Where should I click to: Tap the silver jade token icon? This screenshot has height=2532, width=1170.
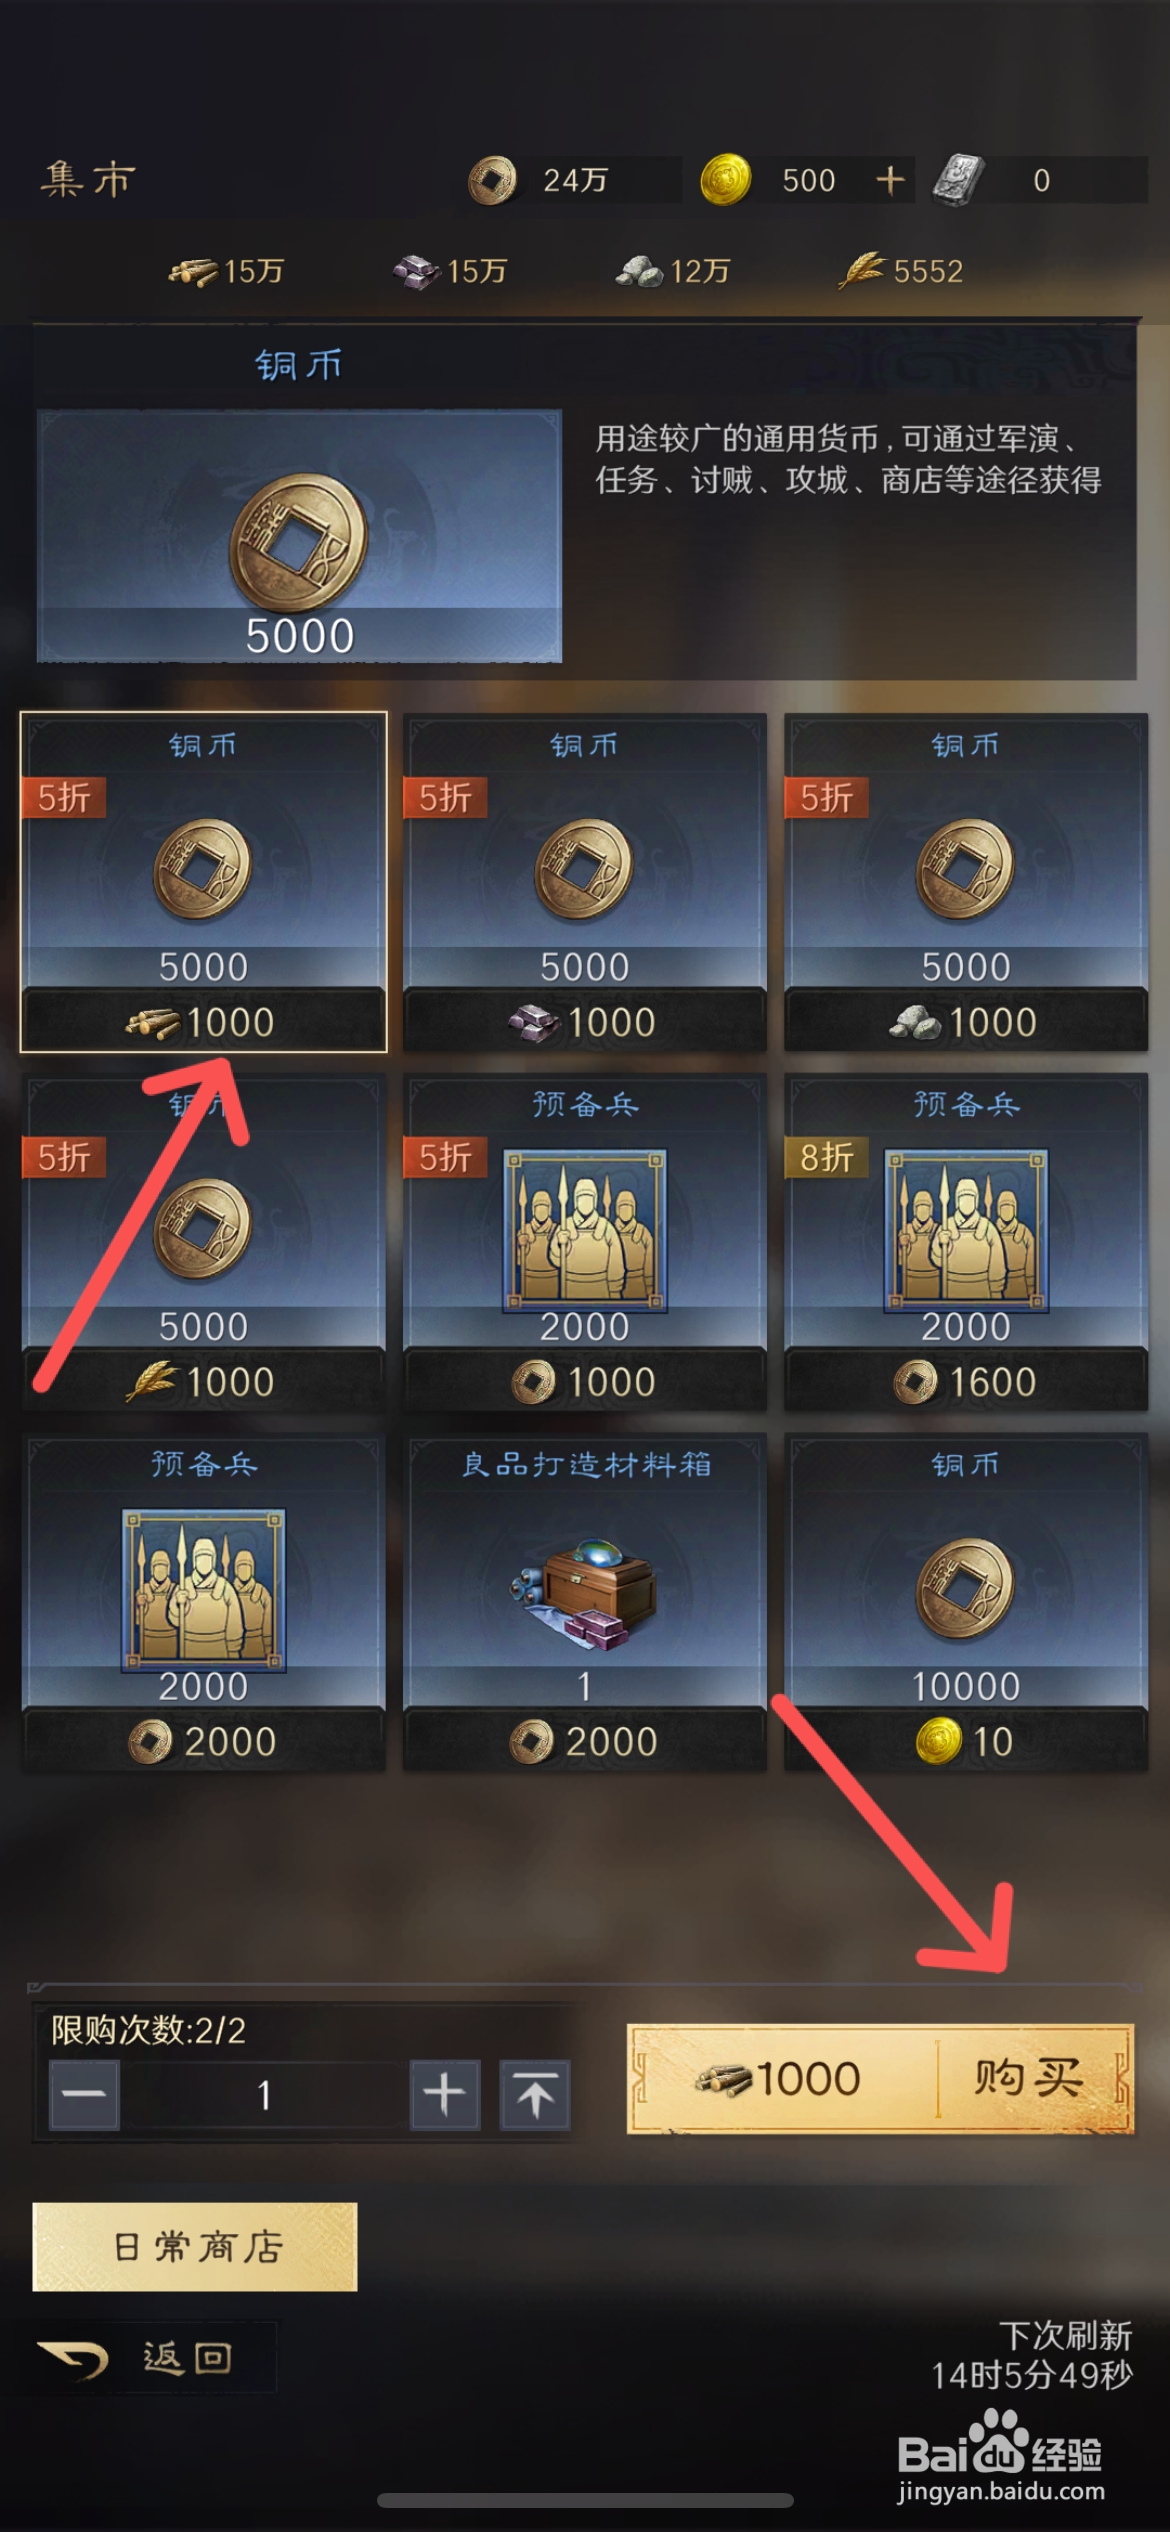click(958, 180)
